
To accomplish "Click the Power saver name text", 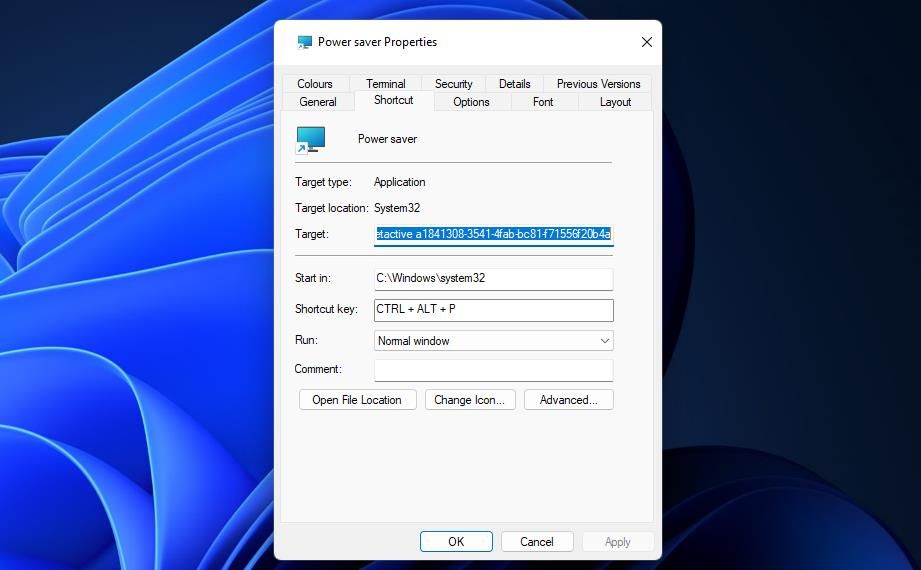I will point(387,139).
